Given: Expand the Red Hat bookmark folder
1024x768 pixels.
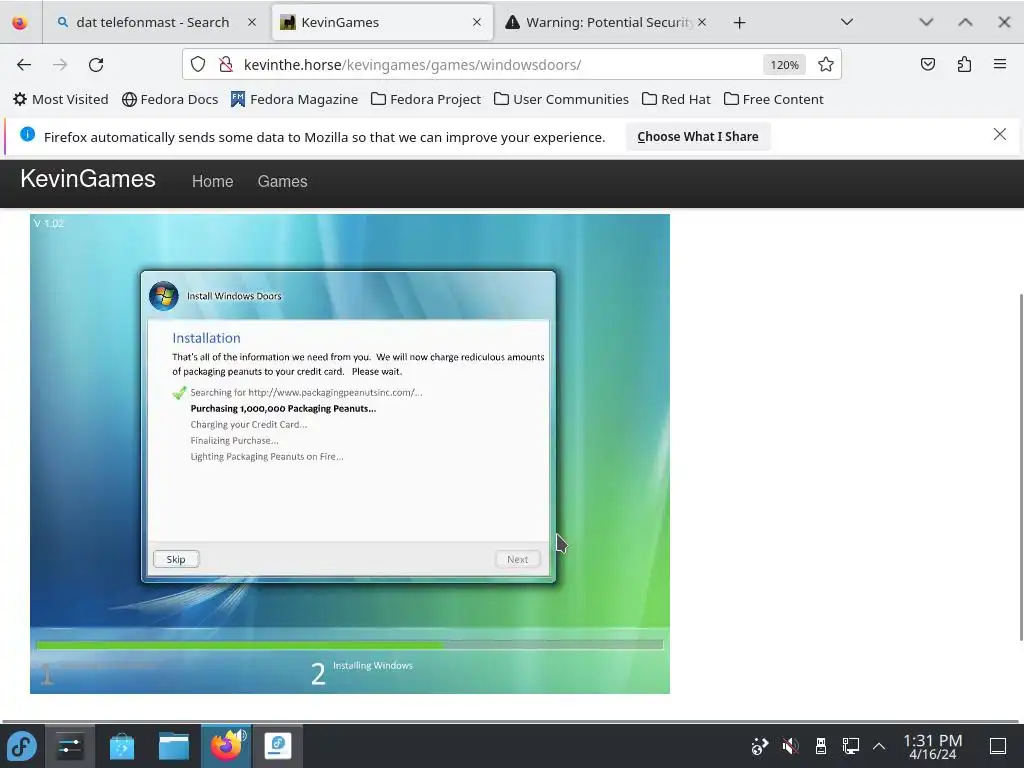Looking at the screenshot, I should point(676,99).
